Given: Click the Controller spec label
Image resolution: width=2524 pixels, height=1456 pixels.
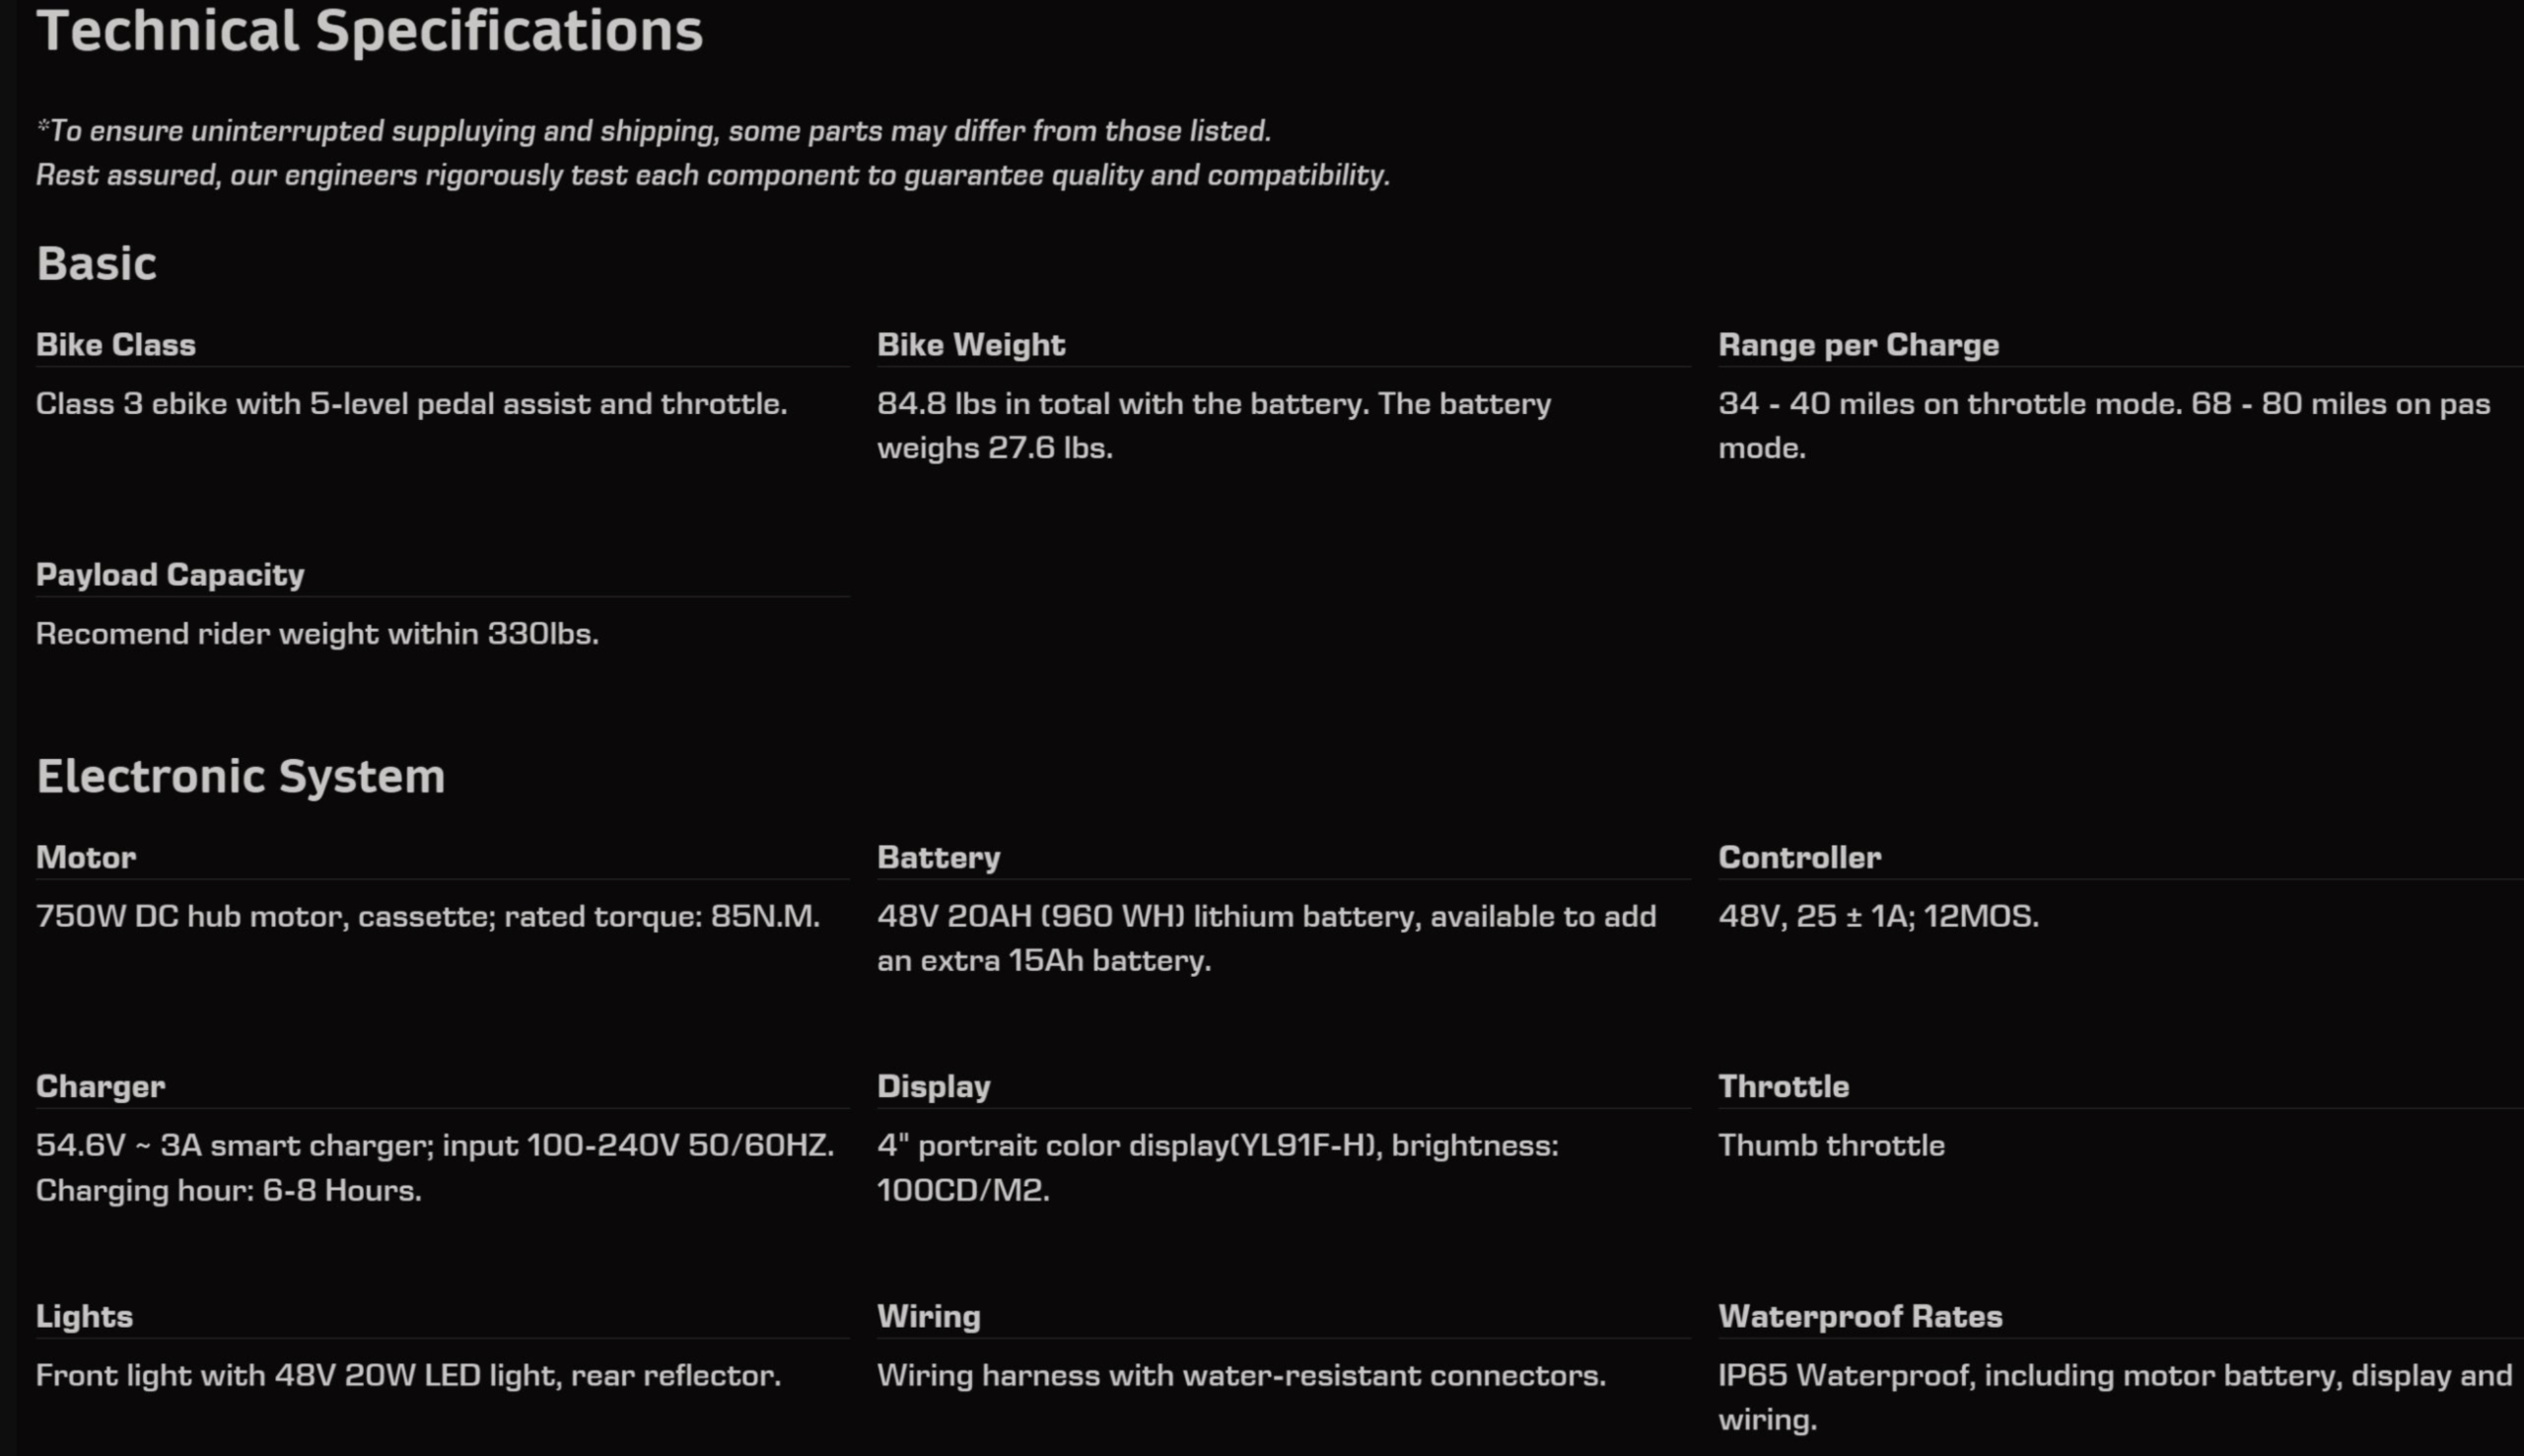Looking at the screenshot, I should 1799,857.
